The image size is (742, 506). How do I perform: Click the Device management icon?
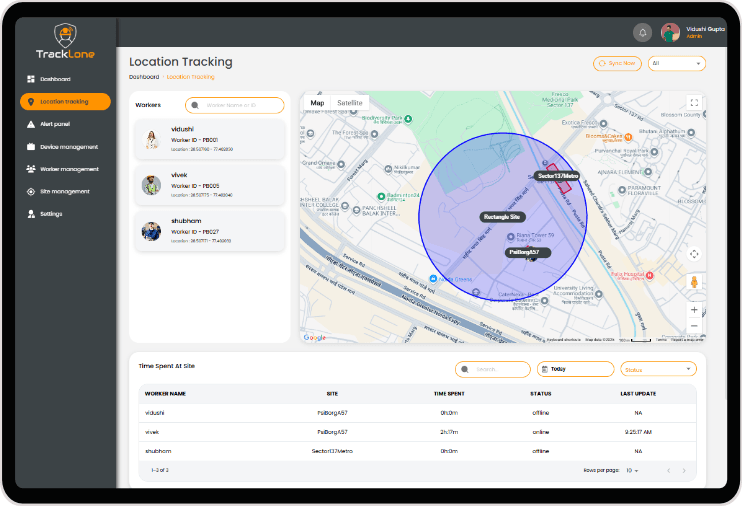(x=31, y=147)
